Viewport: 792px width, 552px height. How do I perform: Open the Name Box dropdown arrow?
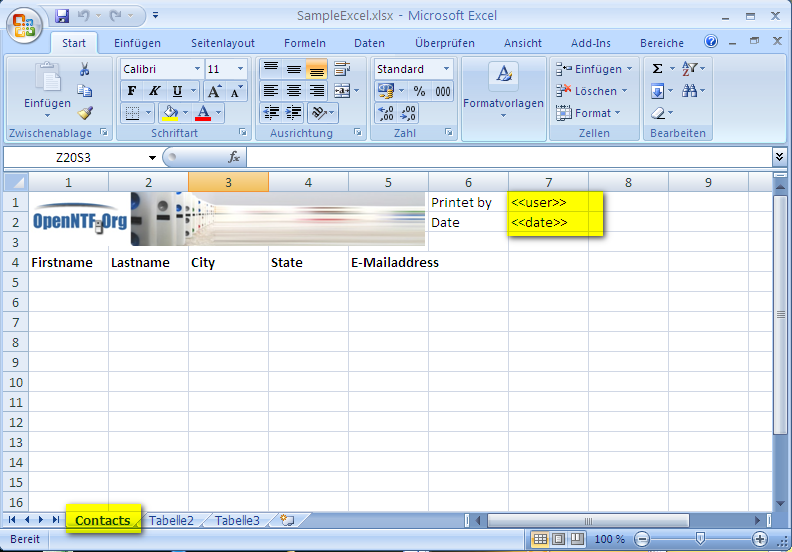pyautogui.click(x=153, y=158)
